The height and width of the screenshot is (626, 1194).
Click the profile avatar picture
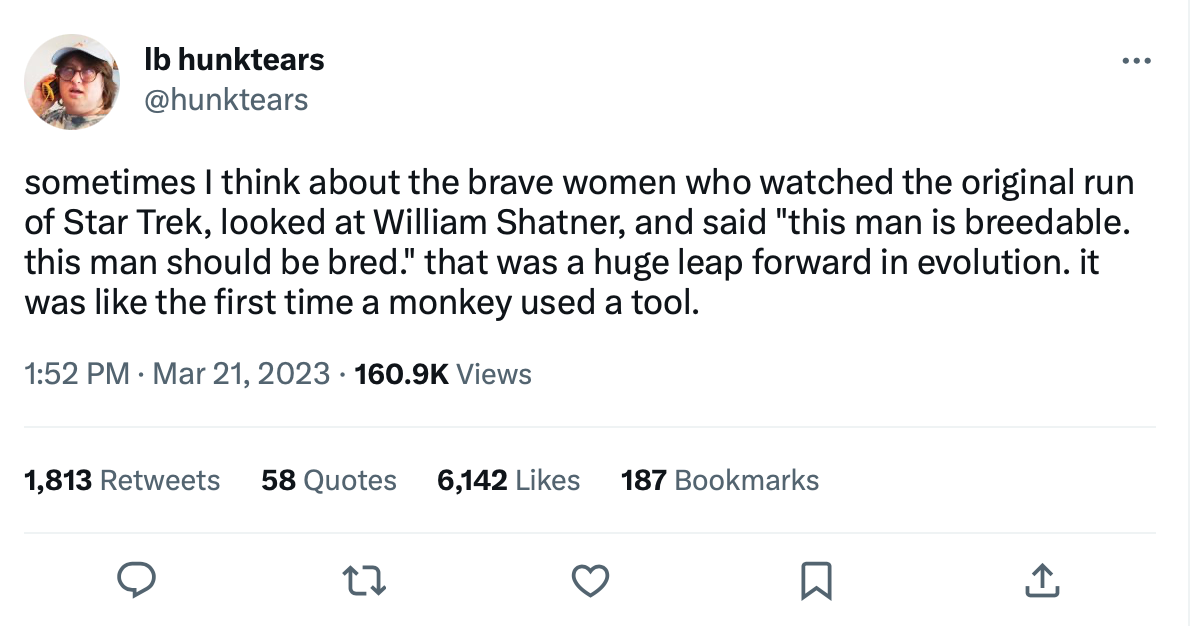pyautogui.click(x=67, y=81)
